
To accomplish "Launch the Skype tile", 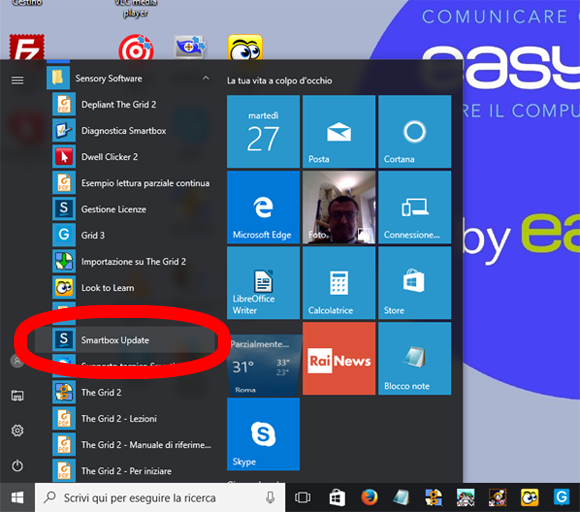I will click(x=263, y=434).
